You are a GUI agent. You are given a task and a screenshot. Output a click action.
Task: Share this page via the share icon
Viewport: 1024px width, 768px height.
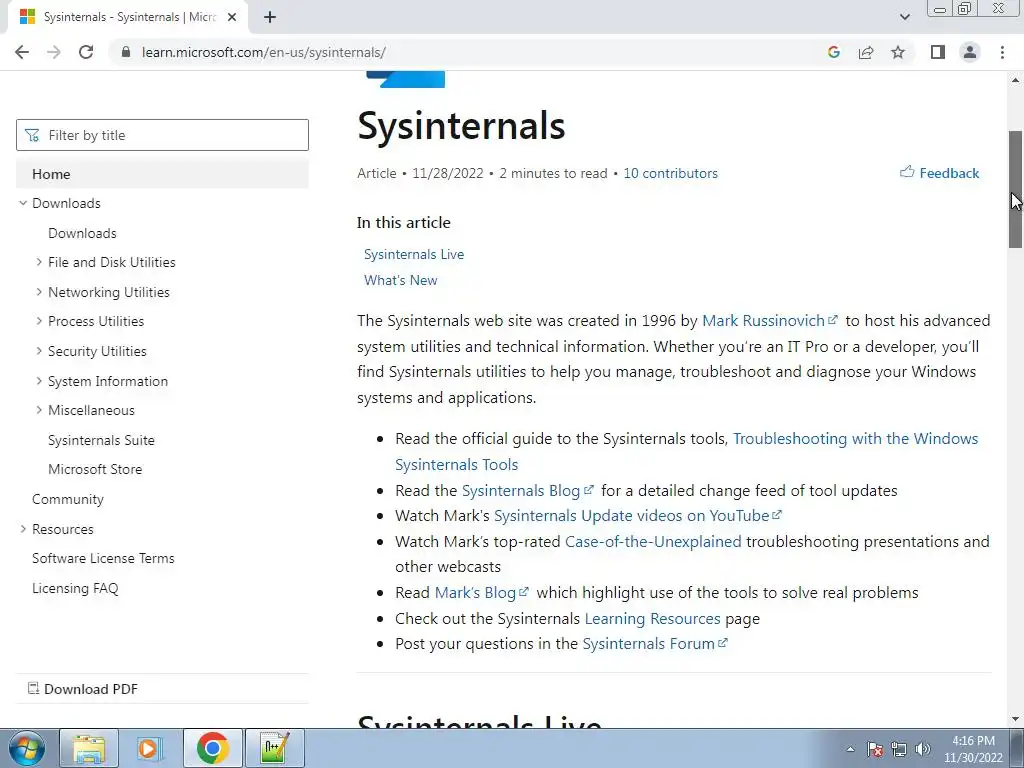[866, 52]
